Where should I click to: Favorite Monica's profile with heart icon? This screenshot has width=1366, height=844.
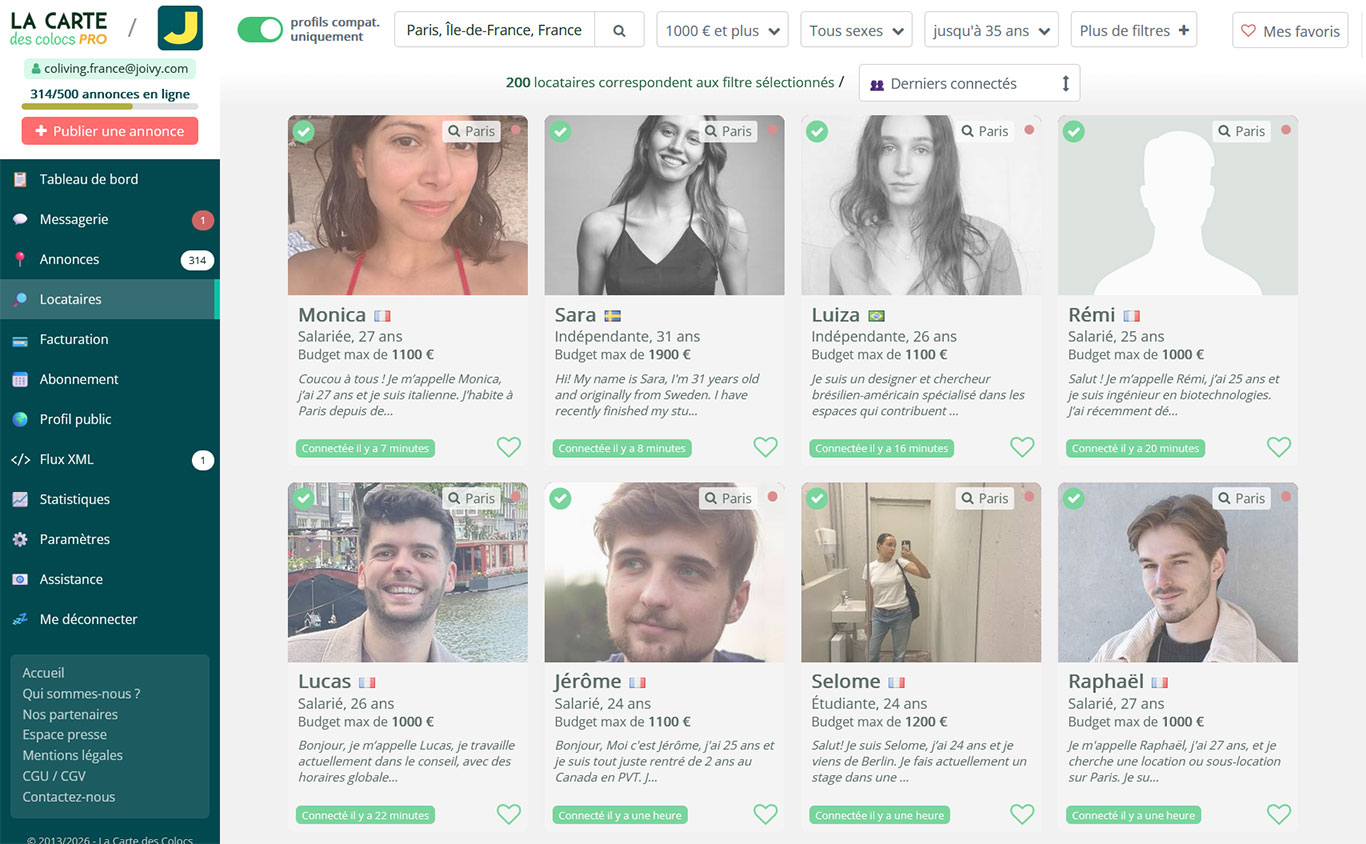point(509,447)
